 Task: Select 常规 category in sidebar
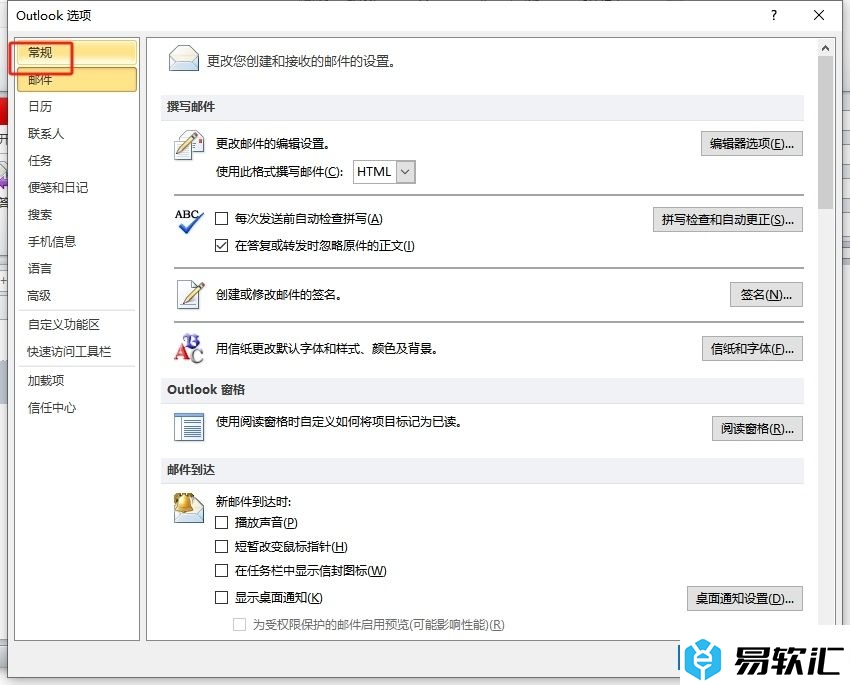76,53
